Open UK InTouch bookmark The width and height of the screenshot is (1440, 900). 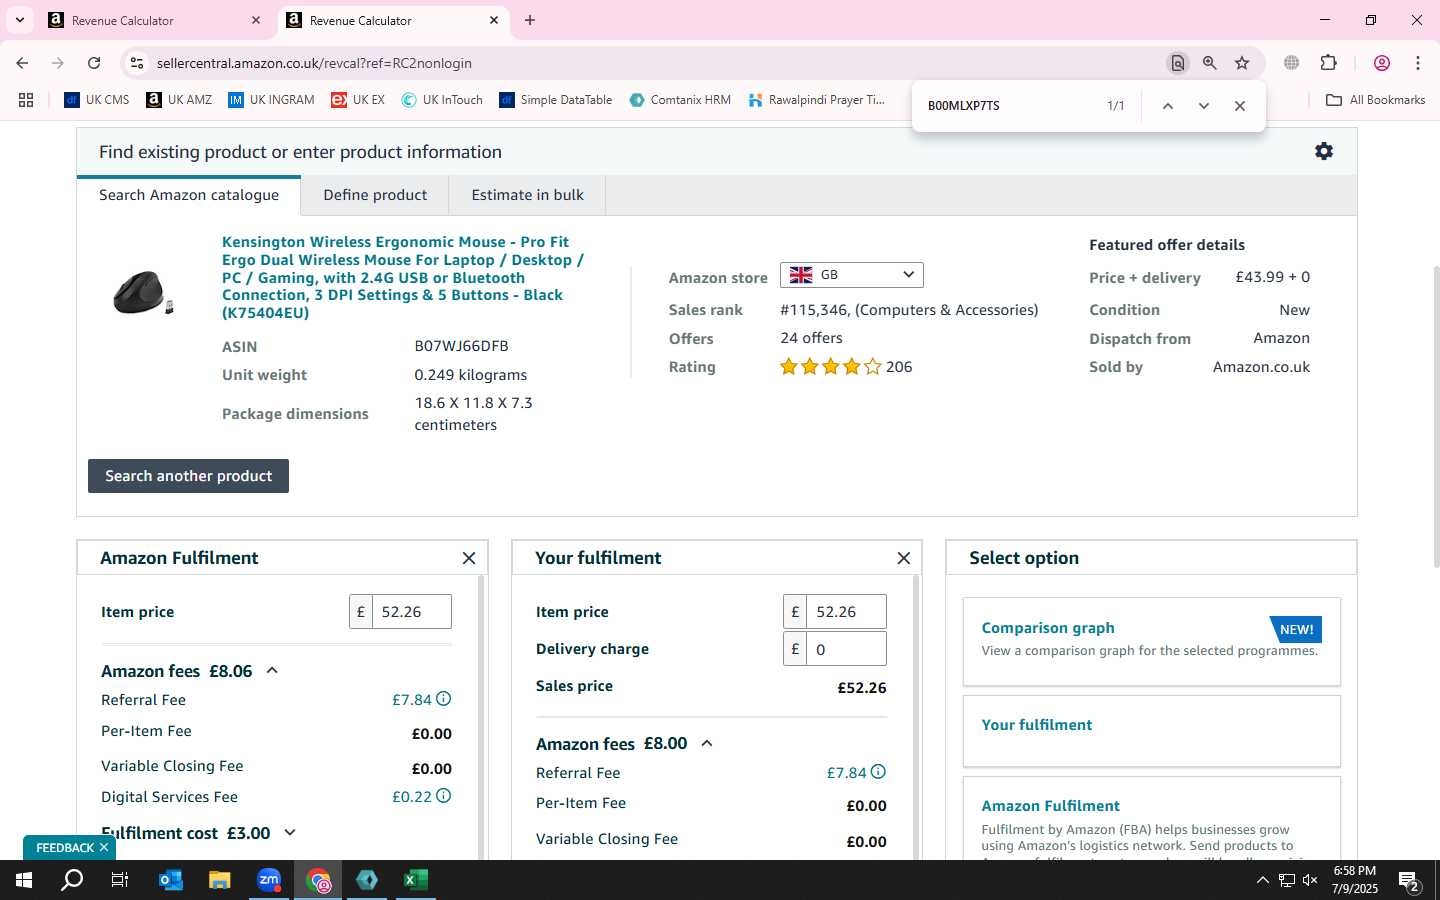tap(442, 100)
